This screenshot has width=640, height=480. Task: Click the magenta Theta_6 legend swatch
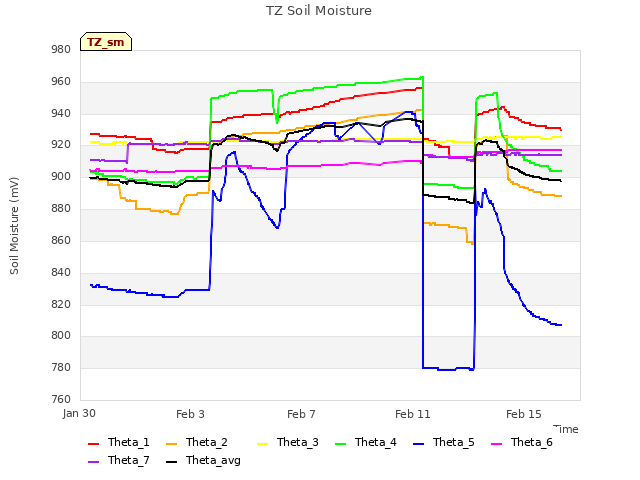pyautogui.click(x=496, y=443)
